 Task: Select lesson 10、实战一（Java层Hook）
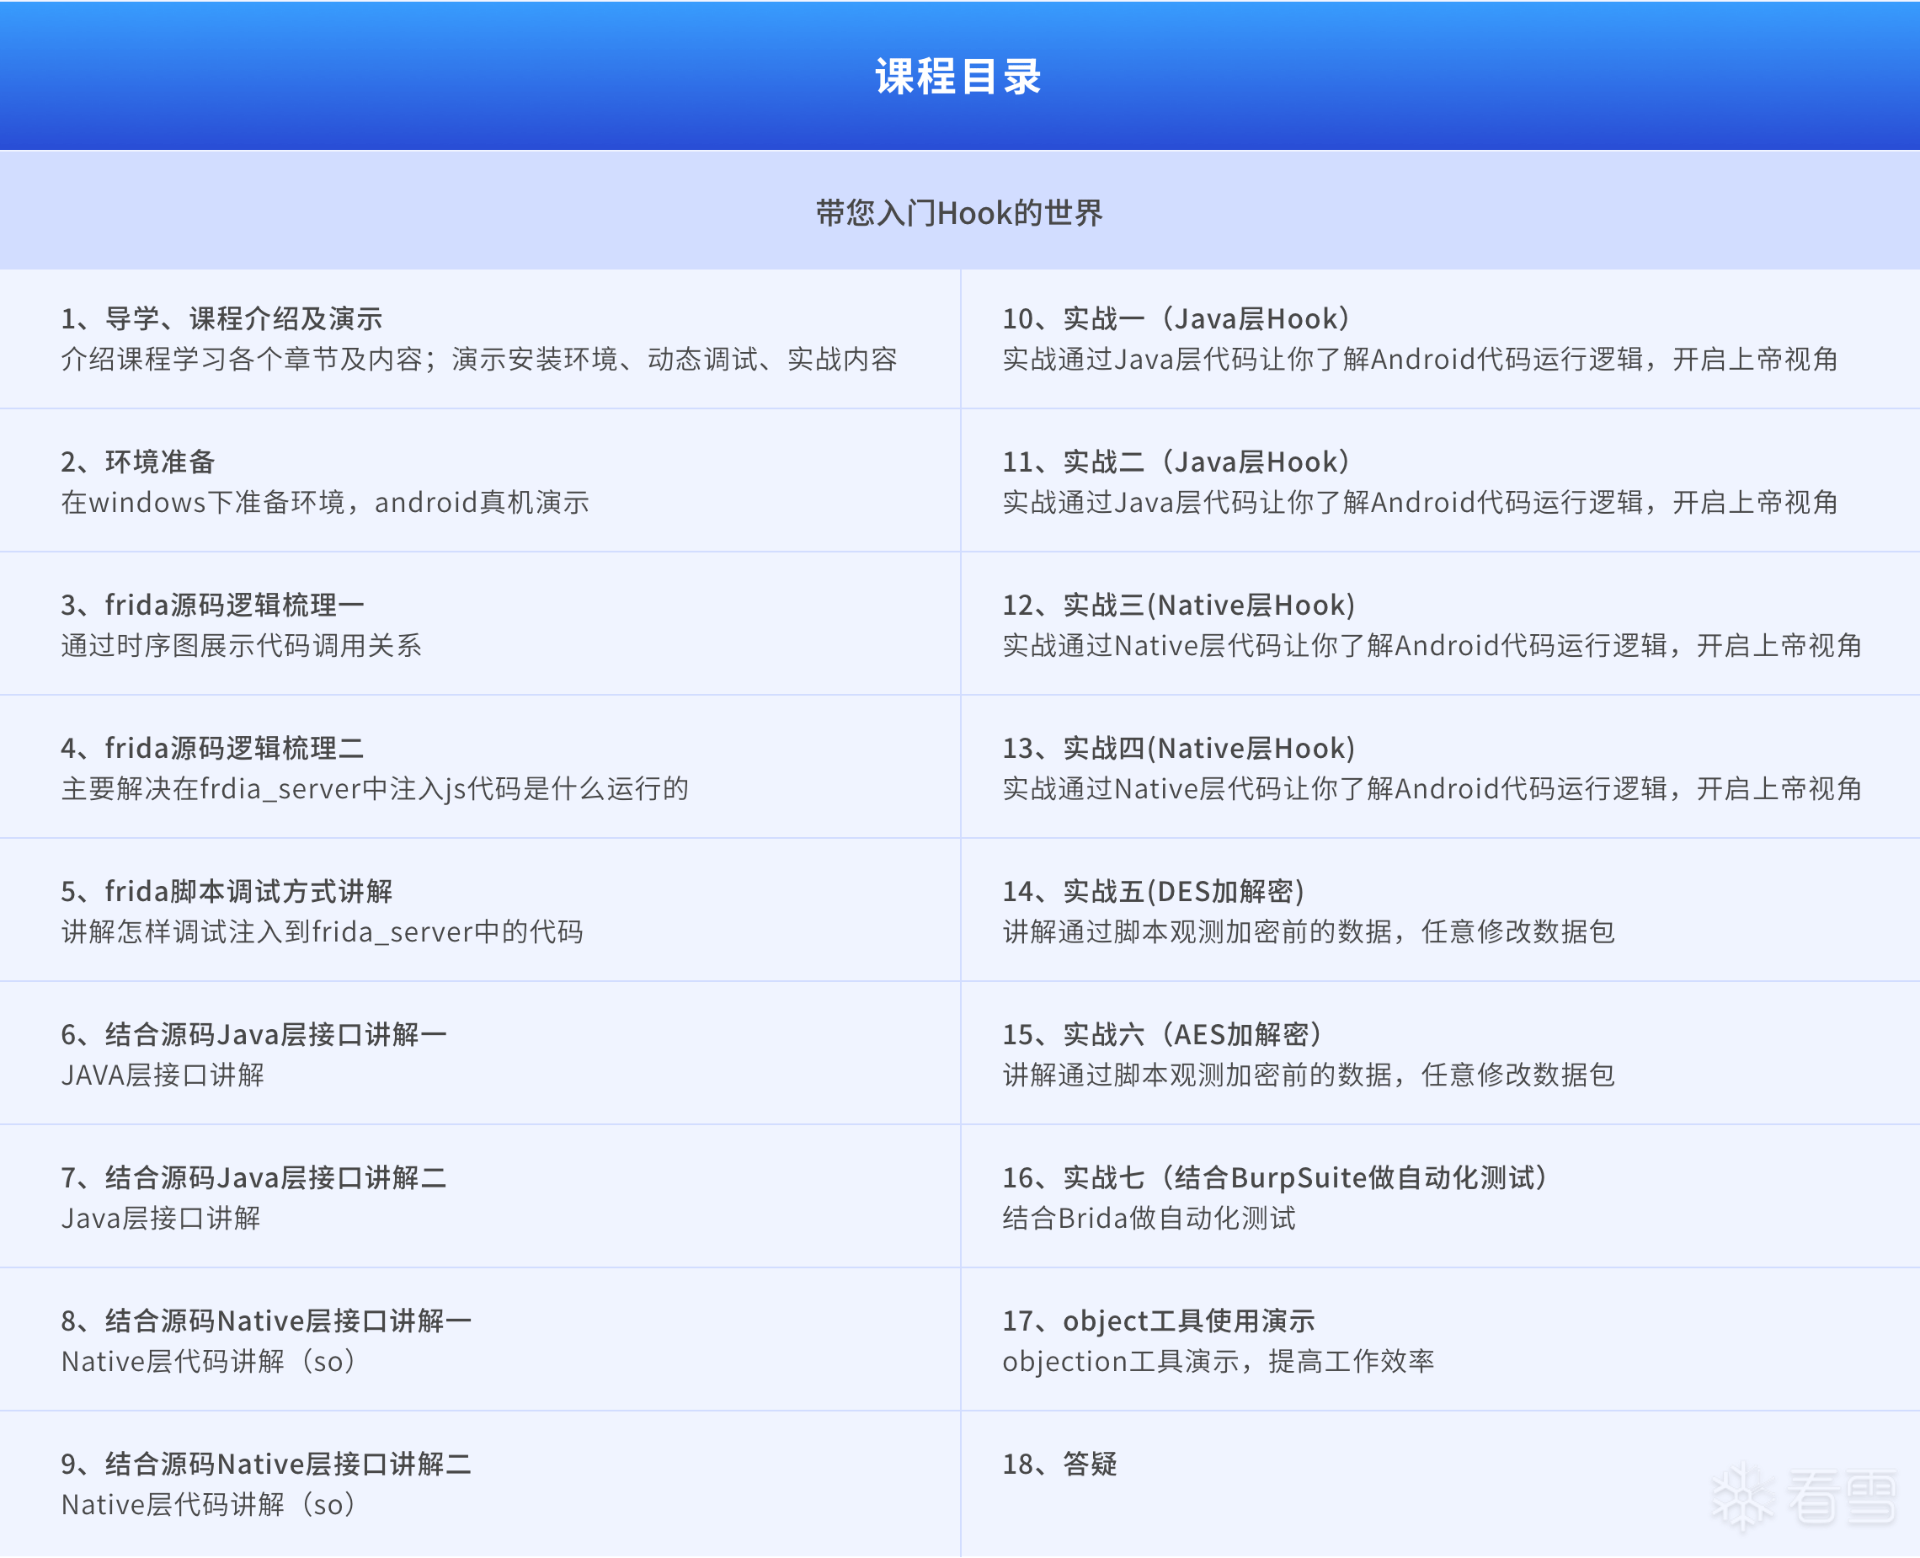(1177, 319)
